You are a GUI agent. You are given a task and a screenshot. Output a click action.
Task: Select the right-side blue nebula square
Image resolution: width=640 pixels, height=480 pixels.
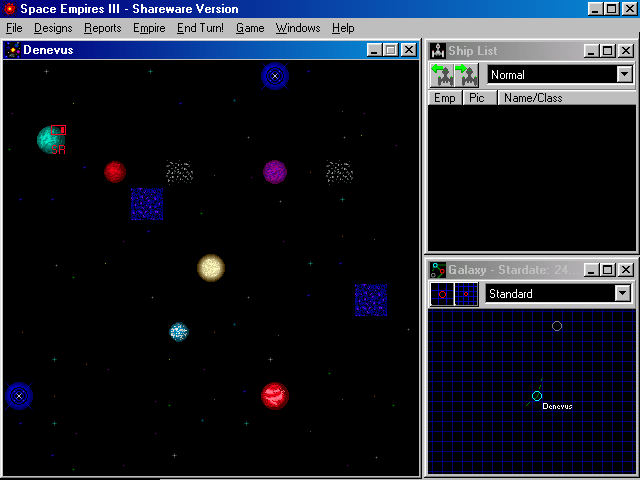coord(371,300)
